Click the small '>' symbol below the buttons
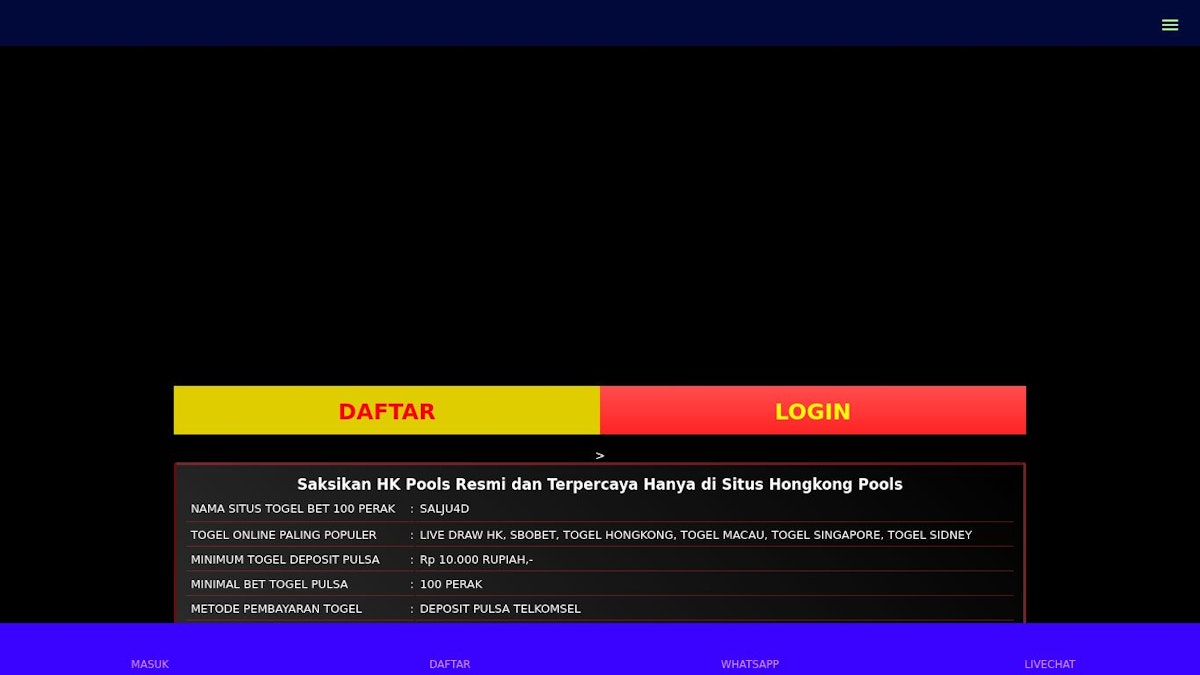The height and width of the screenshot is (675, 1200). (600, 456)
